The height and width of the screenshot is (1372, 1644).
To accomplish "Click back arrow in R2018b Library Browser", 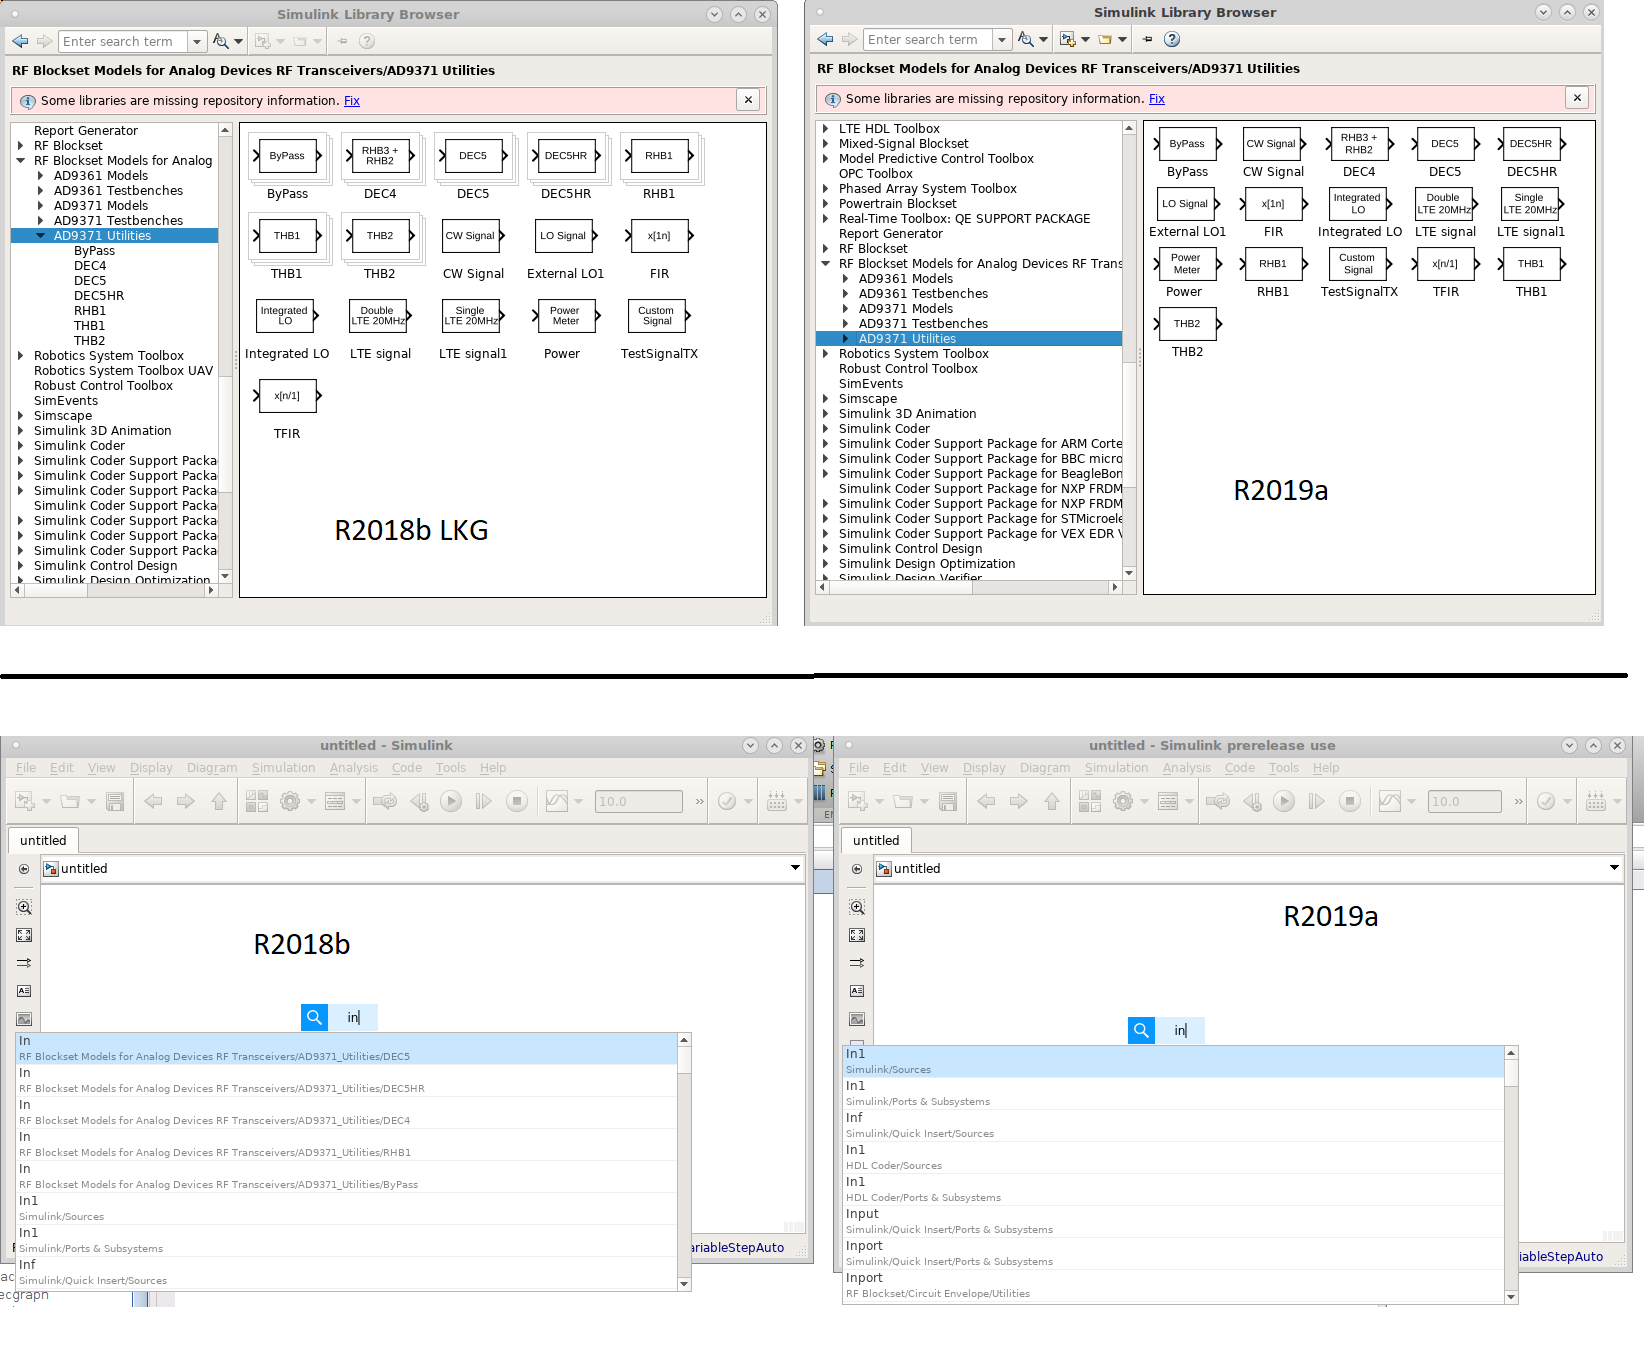I will [20, 41].
